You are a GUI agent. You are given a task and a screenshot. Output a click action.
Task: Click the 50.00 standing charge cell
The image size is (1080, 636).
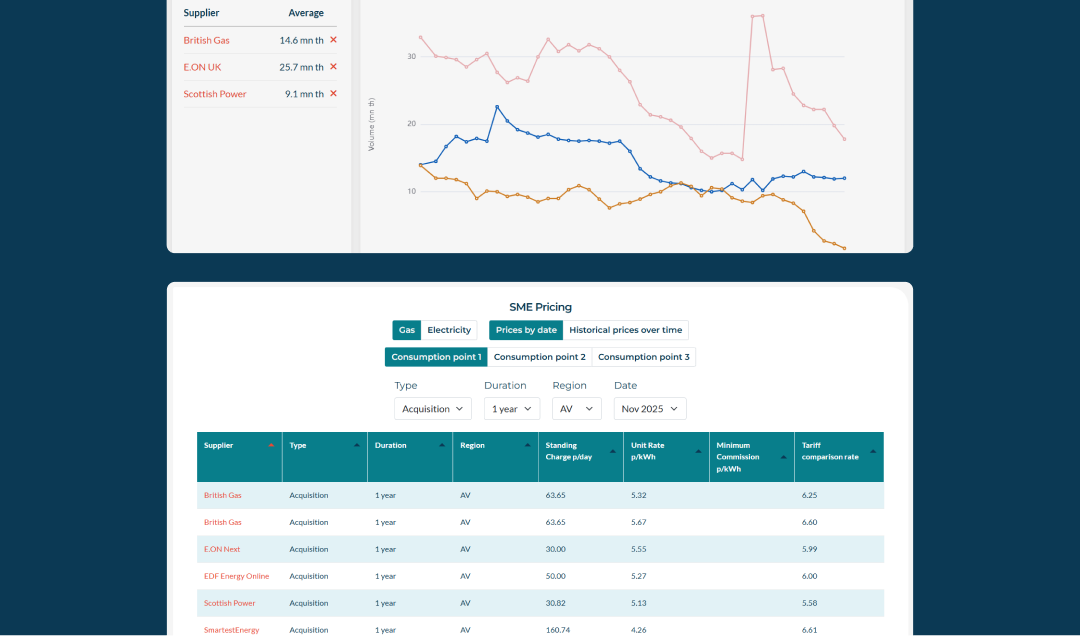click(555, 576)
